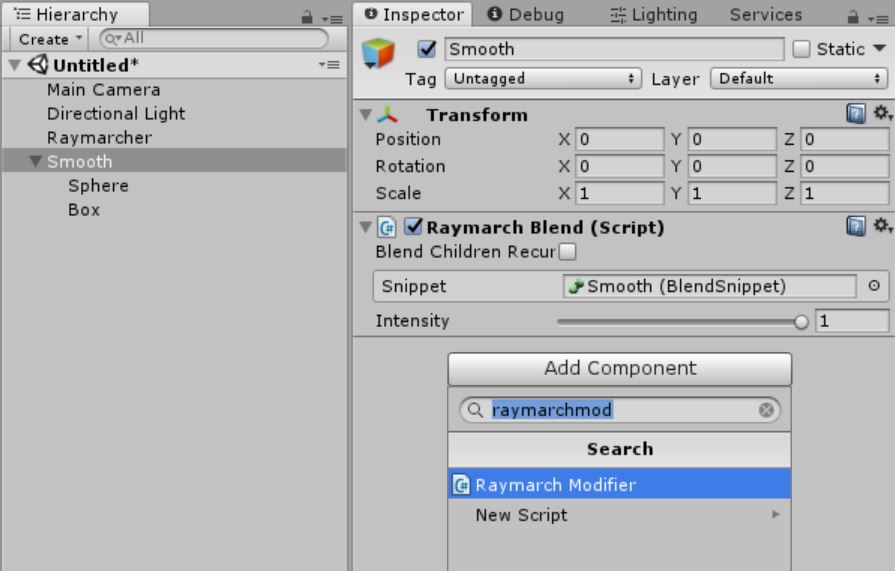895x571 pixels.
Task: Select Sphere child in Hierarchy
Action: click(x=174, y=186)
